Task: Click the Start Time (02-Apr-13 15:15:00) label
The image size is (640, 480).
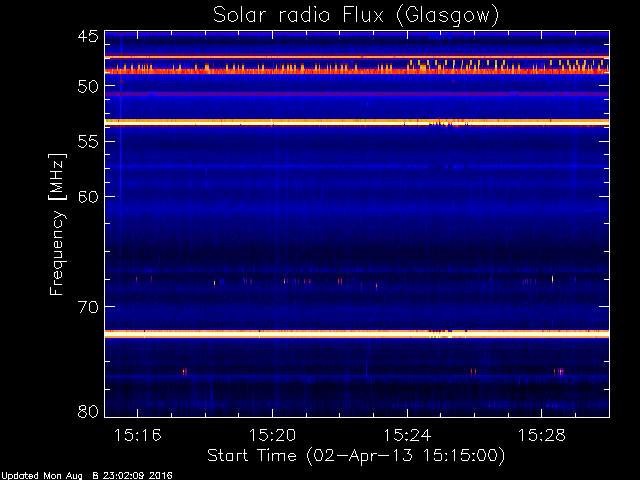Action: coord(356,456)
